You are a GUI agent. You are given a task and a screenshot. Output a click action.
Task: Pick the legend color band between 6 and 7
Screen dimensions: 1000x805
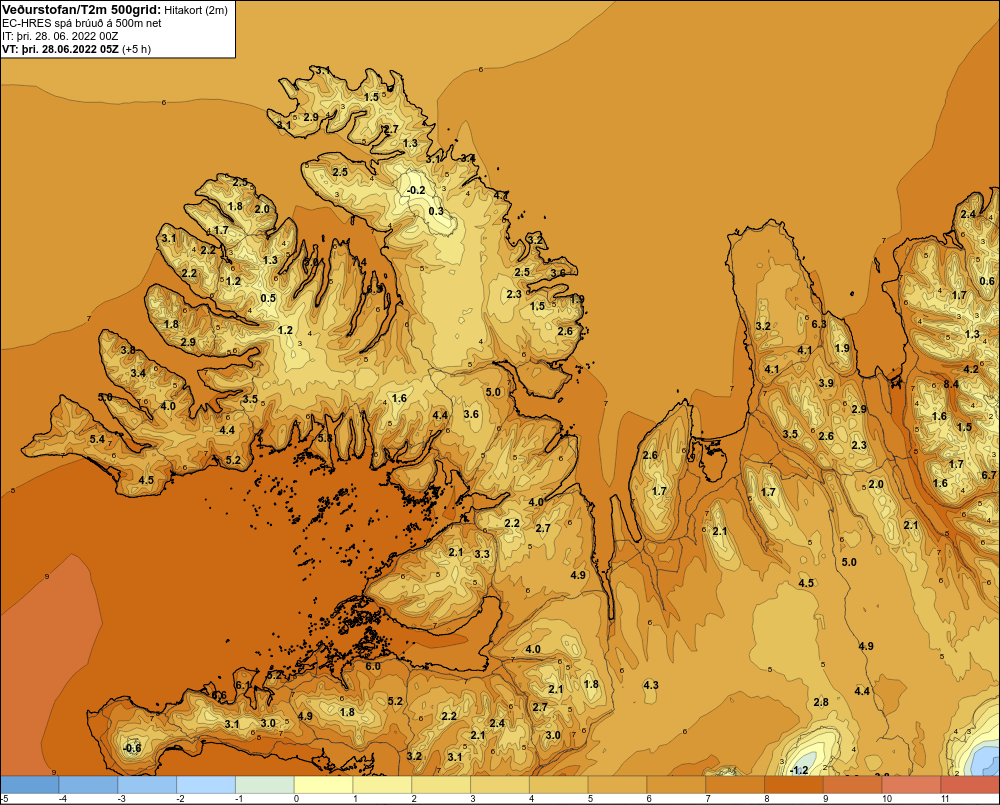(676, 784)
